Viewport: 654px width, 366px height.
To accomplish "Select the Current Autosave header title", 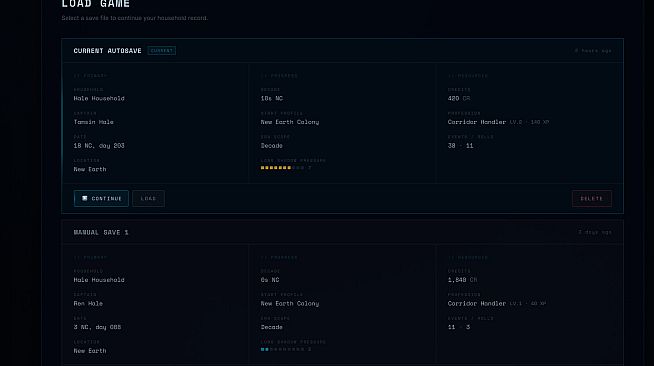I will pos(108,51).
